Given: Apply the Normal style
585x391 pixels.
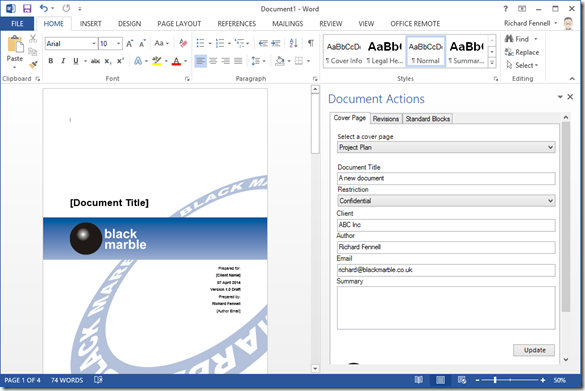Looking at the screenshot, I should tap(425, 52).
